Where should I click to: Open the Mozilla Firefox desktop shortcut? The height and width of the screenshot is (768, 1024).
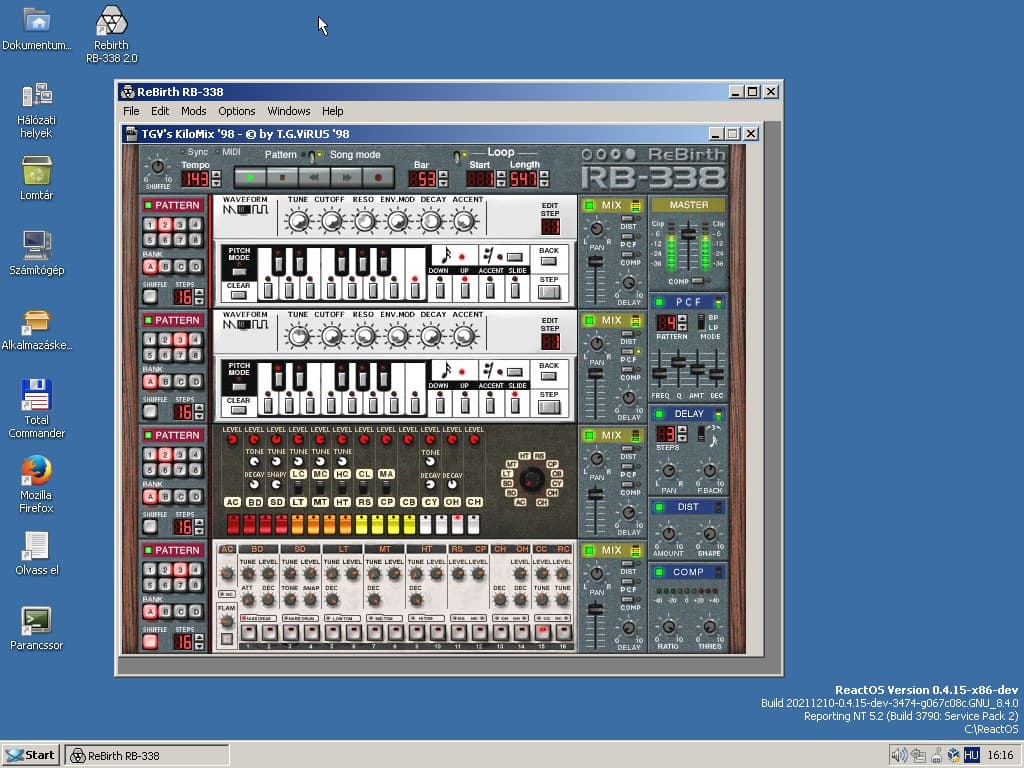click(x=36, y=485)
